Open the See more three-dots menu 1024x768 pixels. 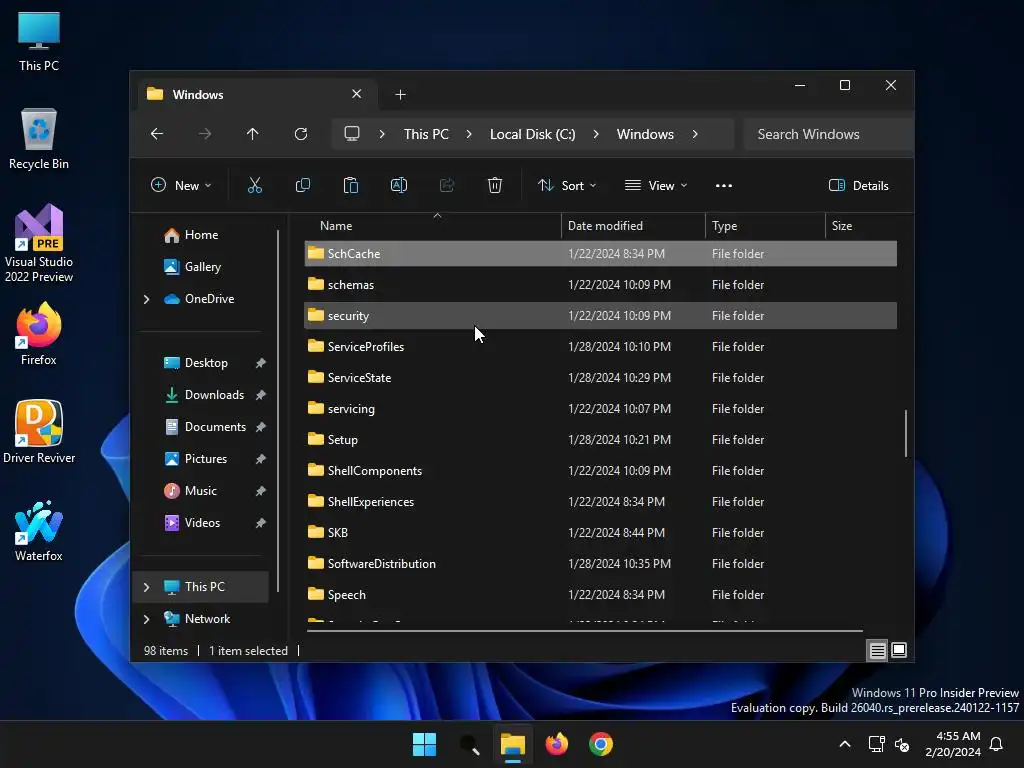point(724,185)
